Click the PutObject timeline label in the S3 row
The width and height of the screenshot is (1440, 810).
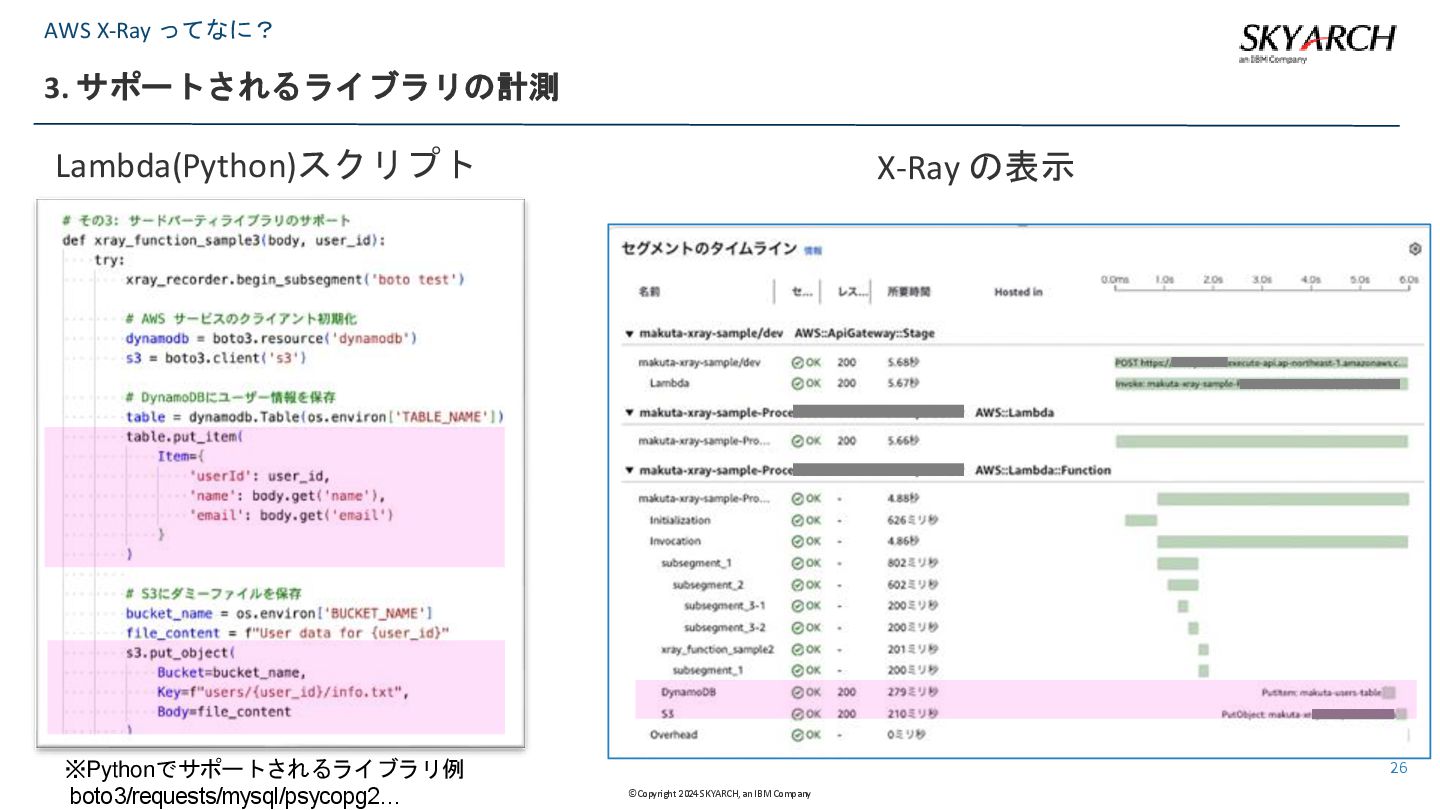pyautogui.click(x=1308, y=714)
